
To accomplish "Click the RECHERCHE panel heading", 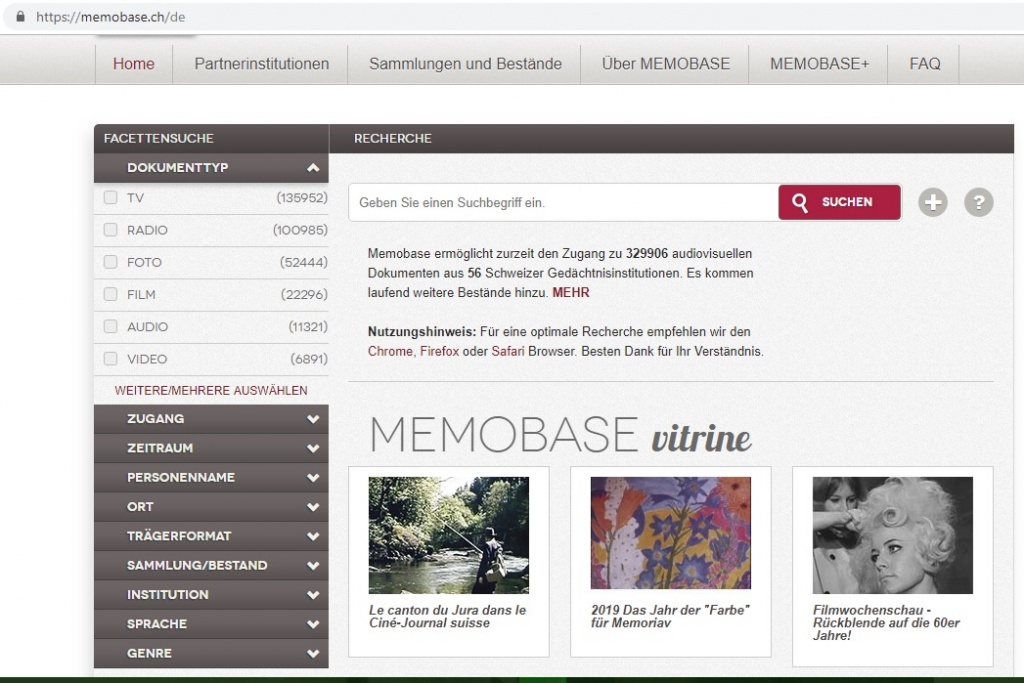I will coord(392,138).
